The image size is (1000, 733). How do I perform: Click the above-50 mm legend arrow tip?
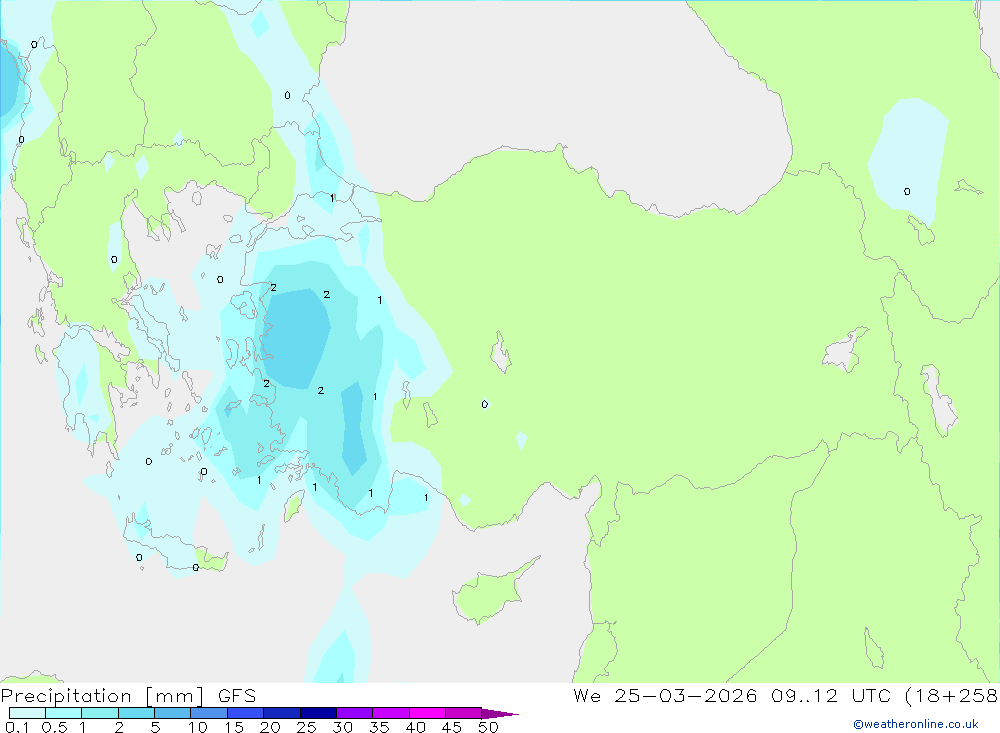499,713
